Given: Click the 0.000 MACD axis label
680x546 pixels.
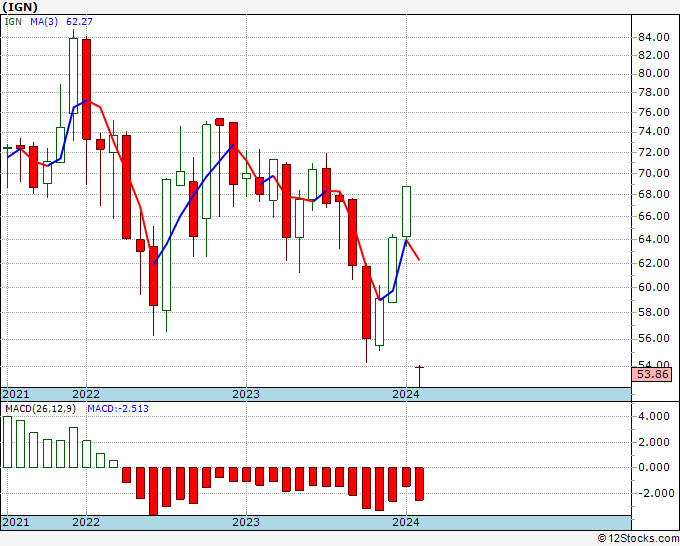Looking at the screenshot, I should (x=654, y=467).
